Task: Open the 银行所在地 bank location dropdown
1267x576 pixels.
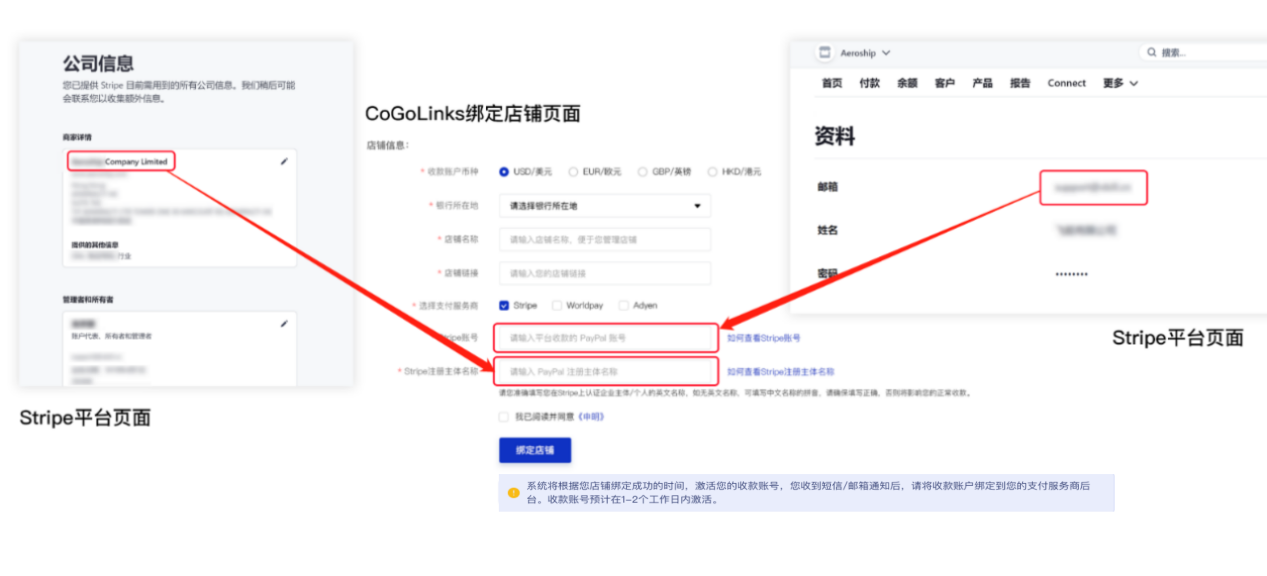Action: point(604,205)
